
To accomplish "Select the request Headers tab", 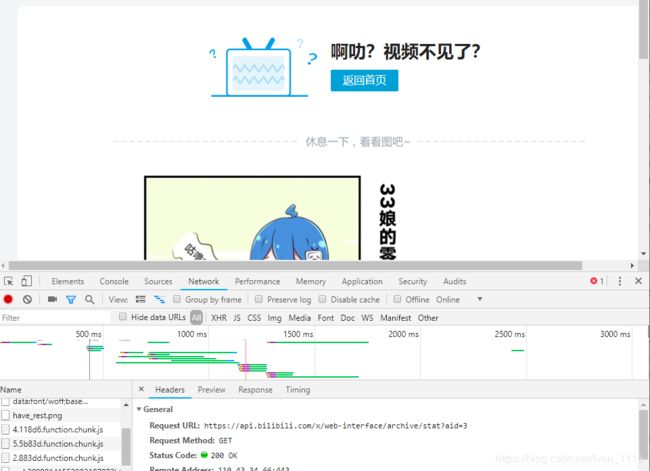I will [x=170, y=390].
